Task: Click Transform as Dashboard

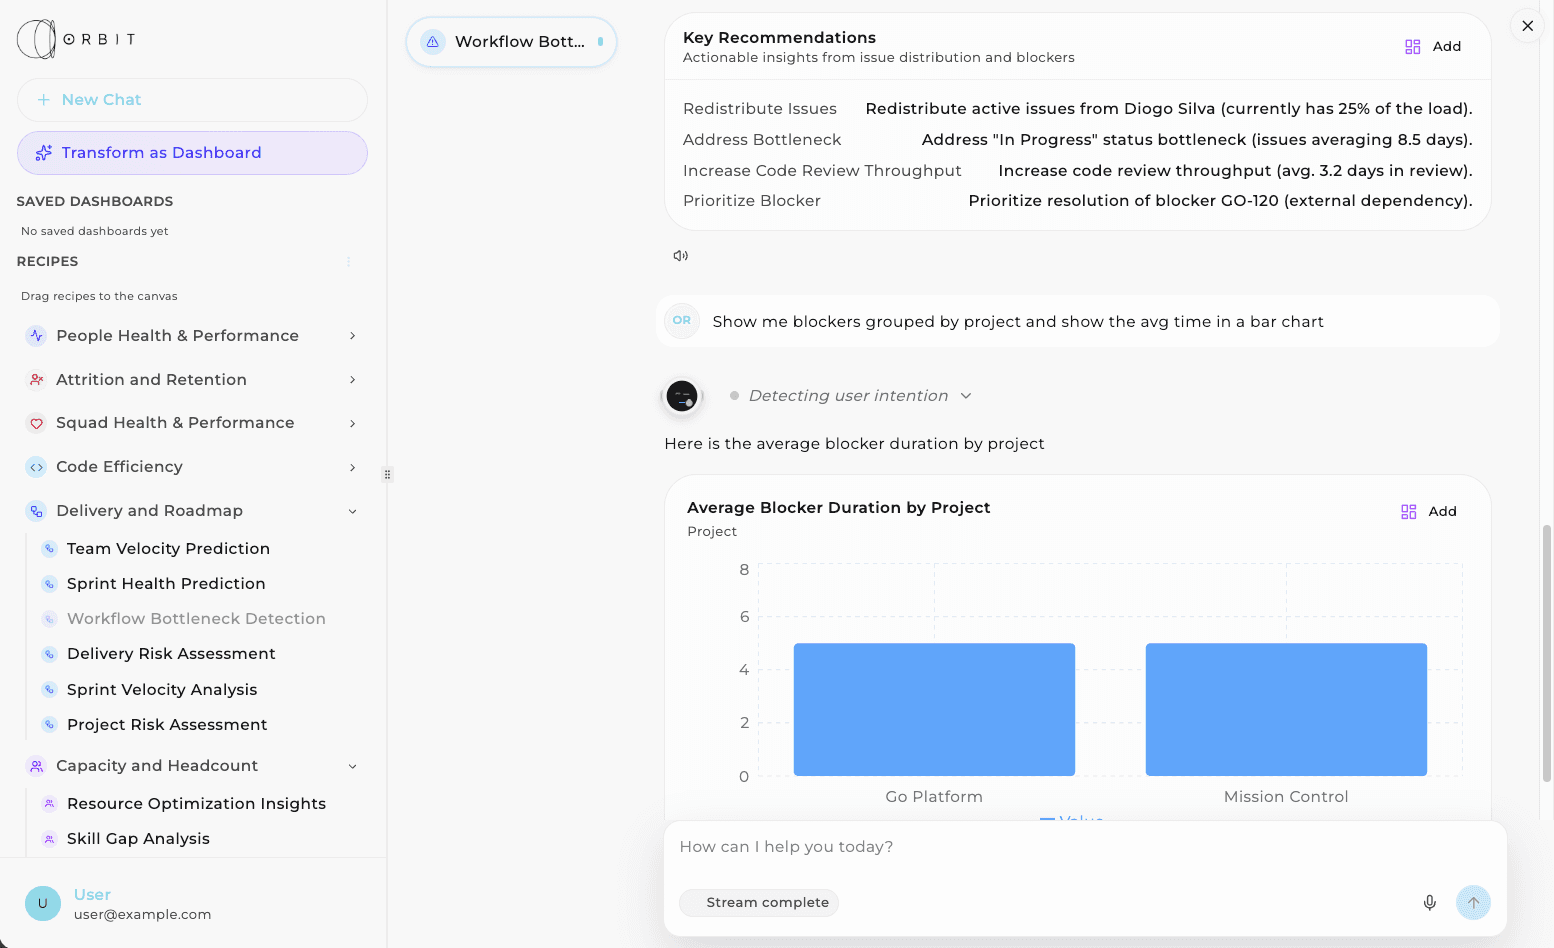Action: click(x=191, y=152)
